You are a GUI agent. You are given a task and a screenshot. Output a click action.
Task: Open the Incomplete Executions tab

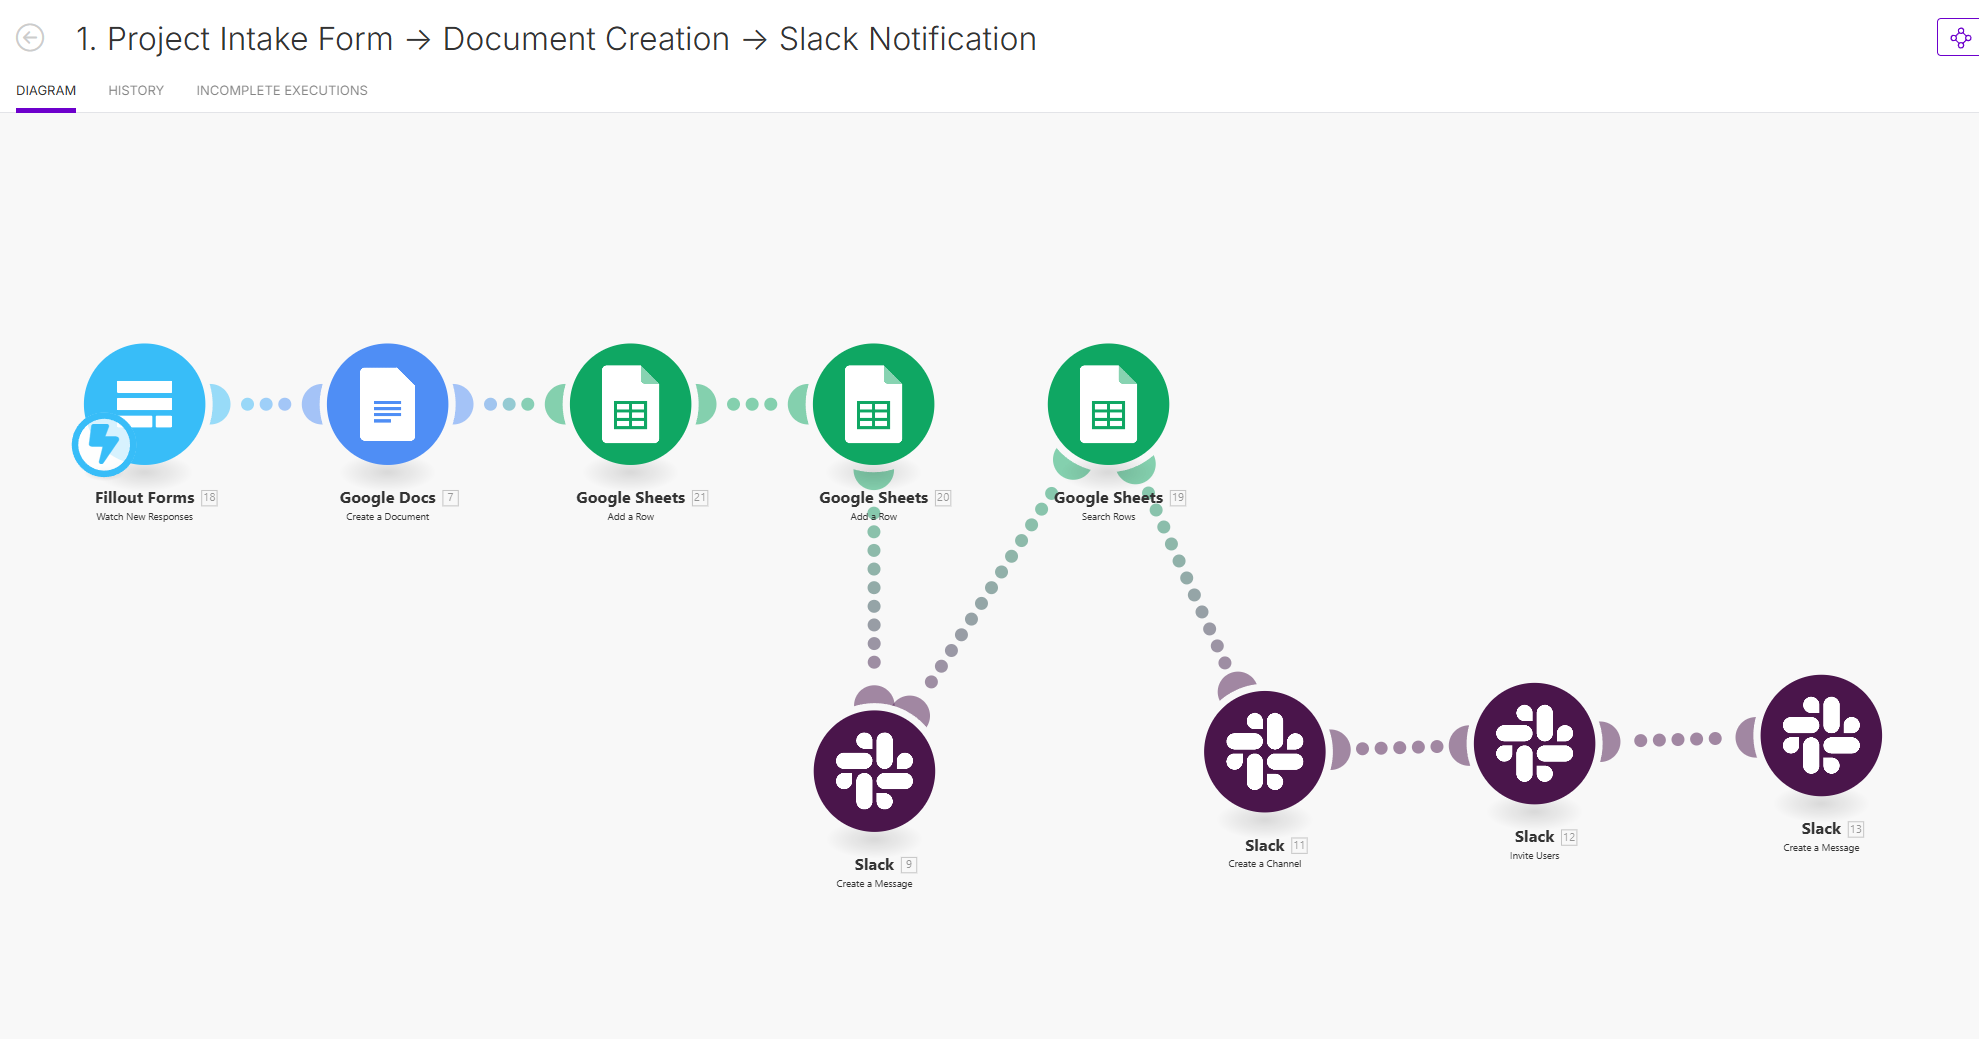282,90
